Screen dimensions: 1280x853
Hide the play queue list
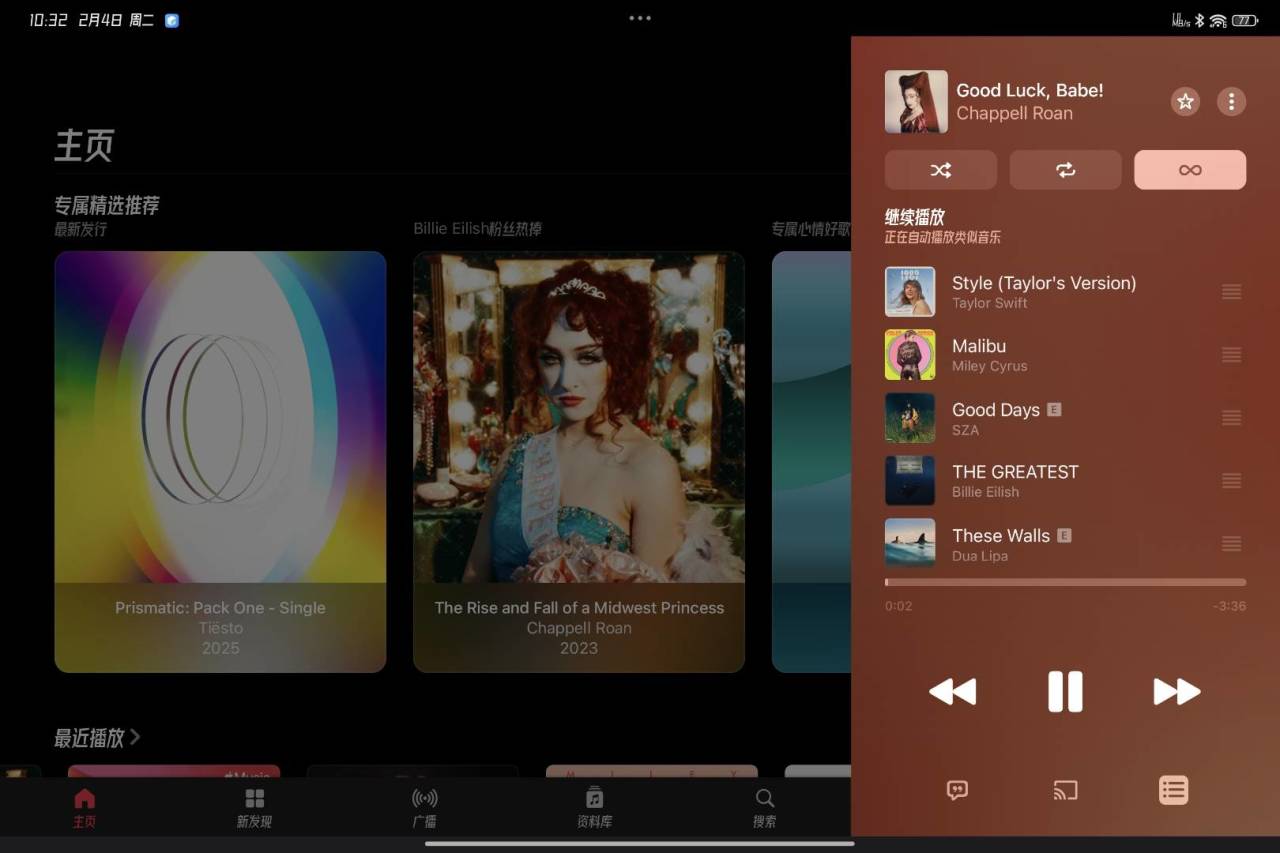(1173, 790)
